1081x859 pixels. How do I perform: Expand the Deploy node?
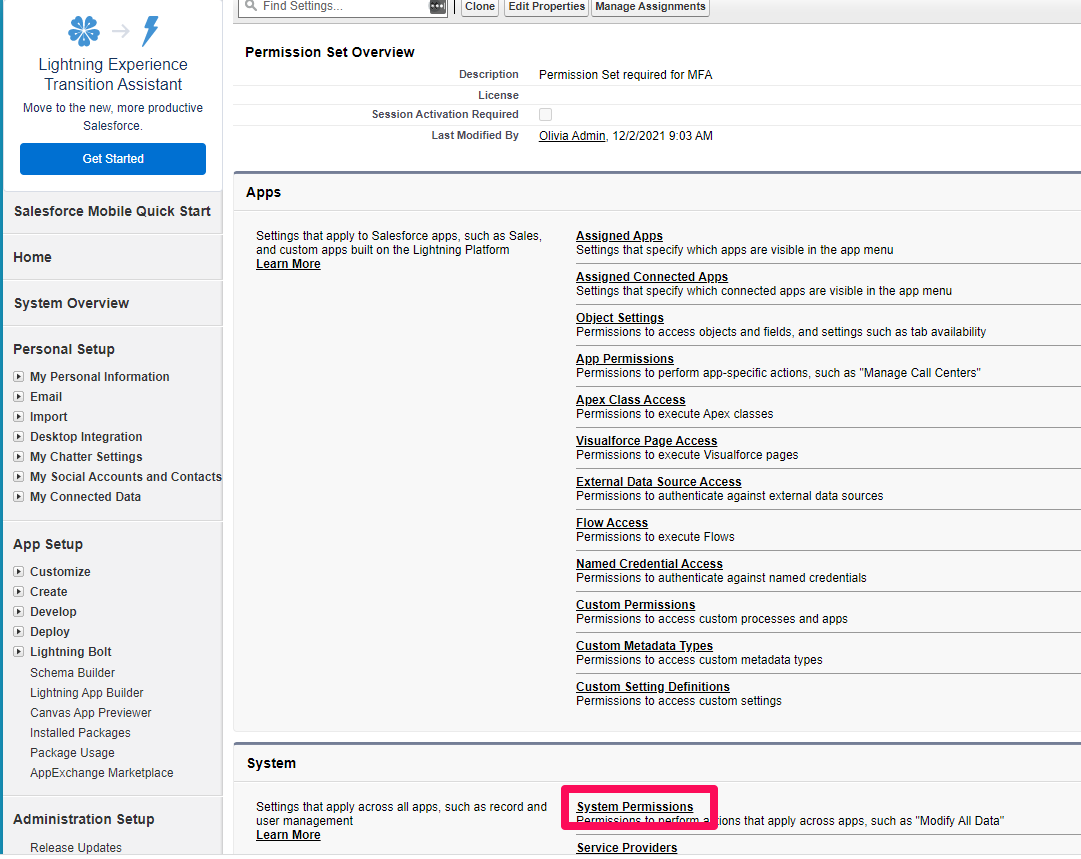coord(19,631)
